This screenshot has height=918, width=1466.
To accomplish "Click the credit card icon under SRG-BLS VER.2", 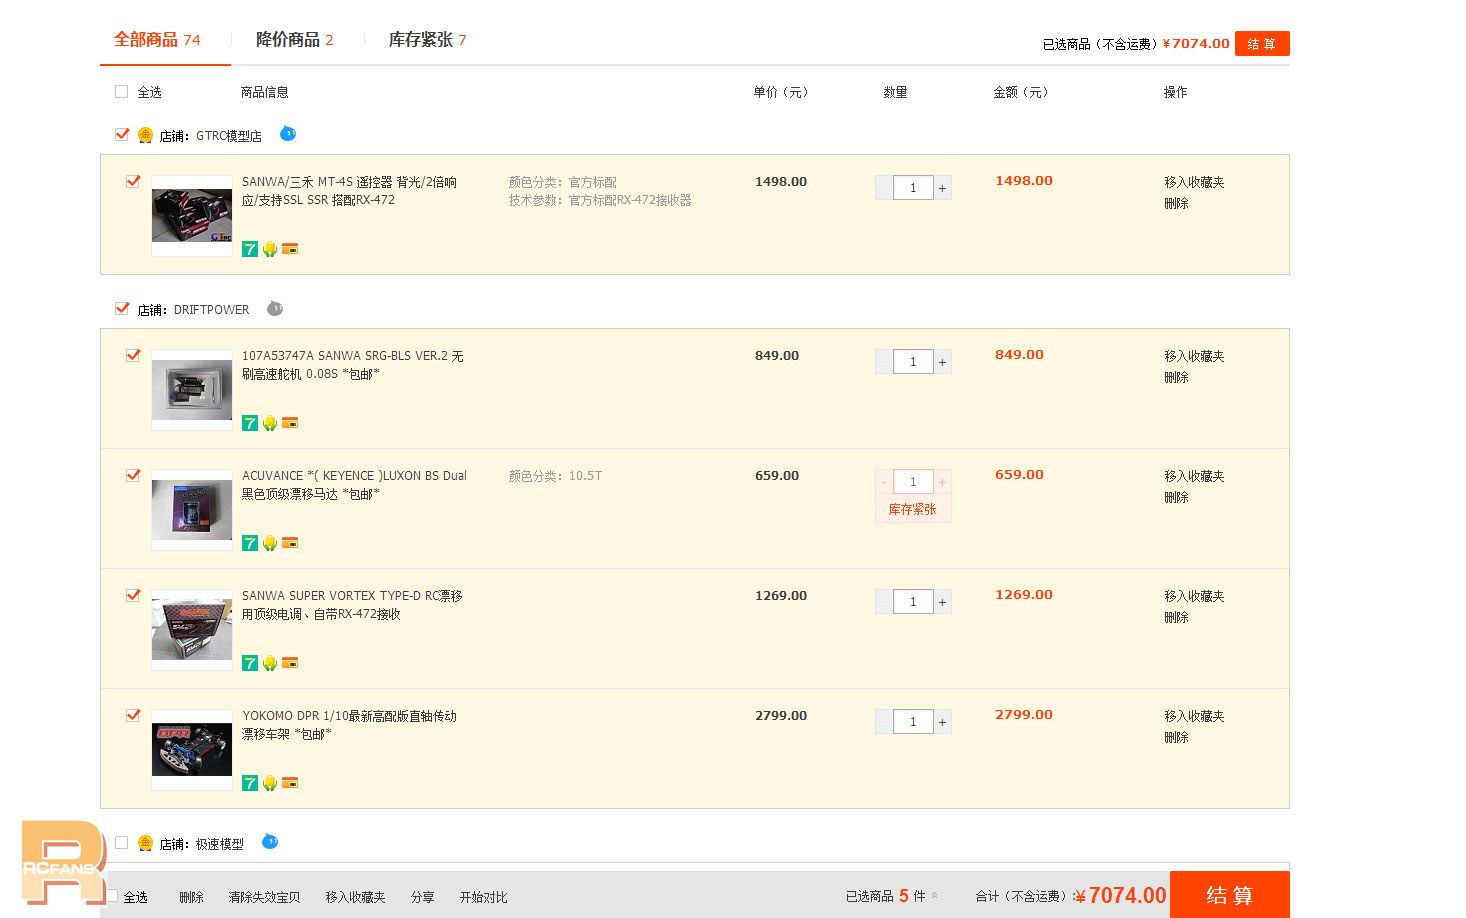I will [290, 423].
